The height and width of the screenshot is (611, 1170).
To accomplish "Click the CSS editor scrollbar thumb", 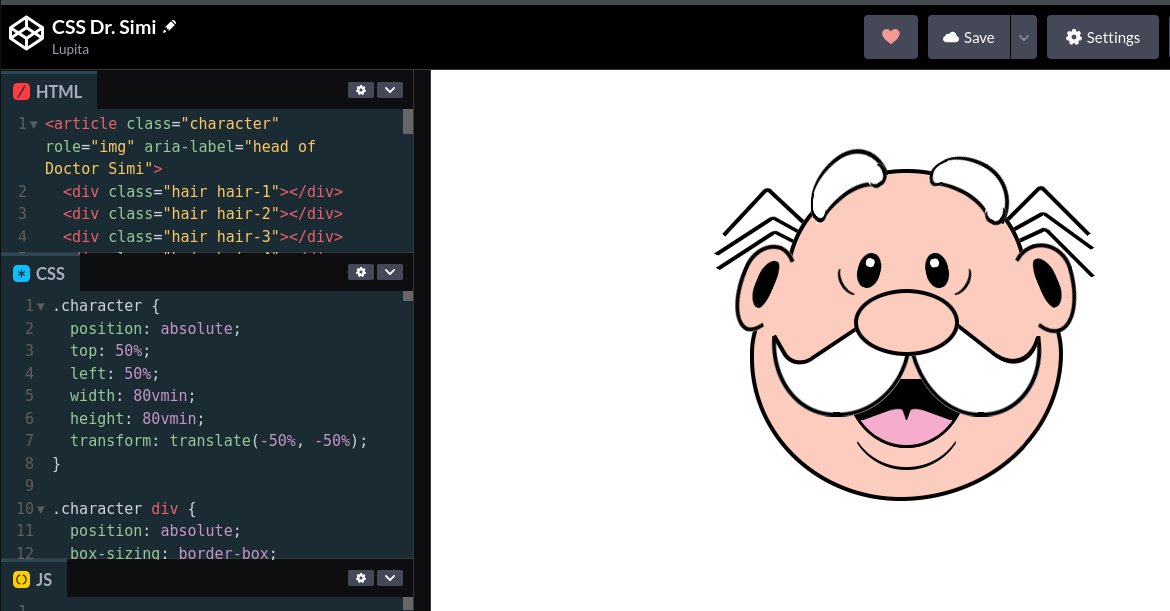I will (x=407, y=296).
